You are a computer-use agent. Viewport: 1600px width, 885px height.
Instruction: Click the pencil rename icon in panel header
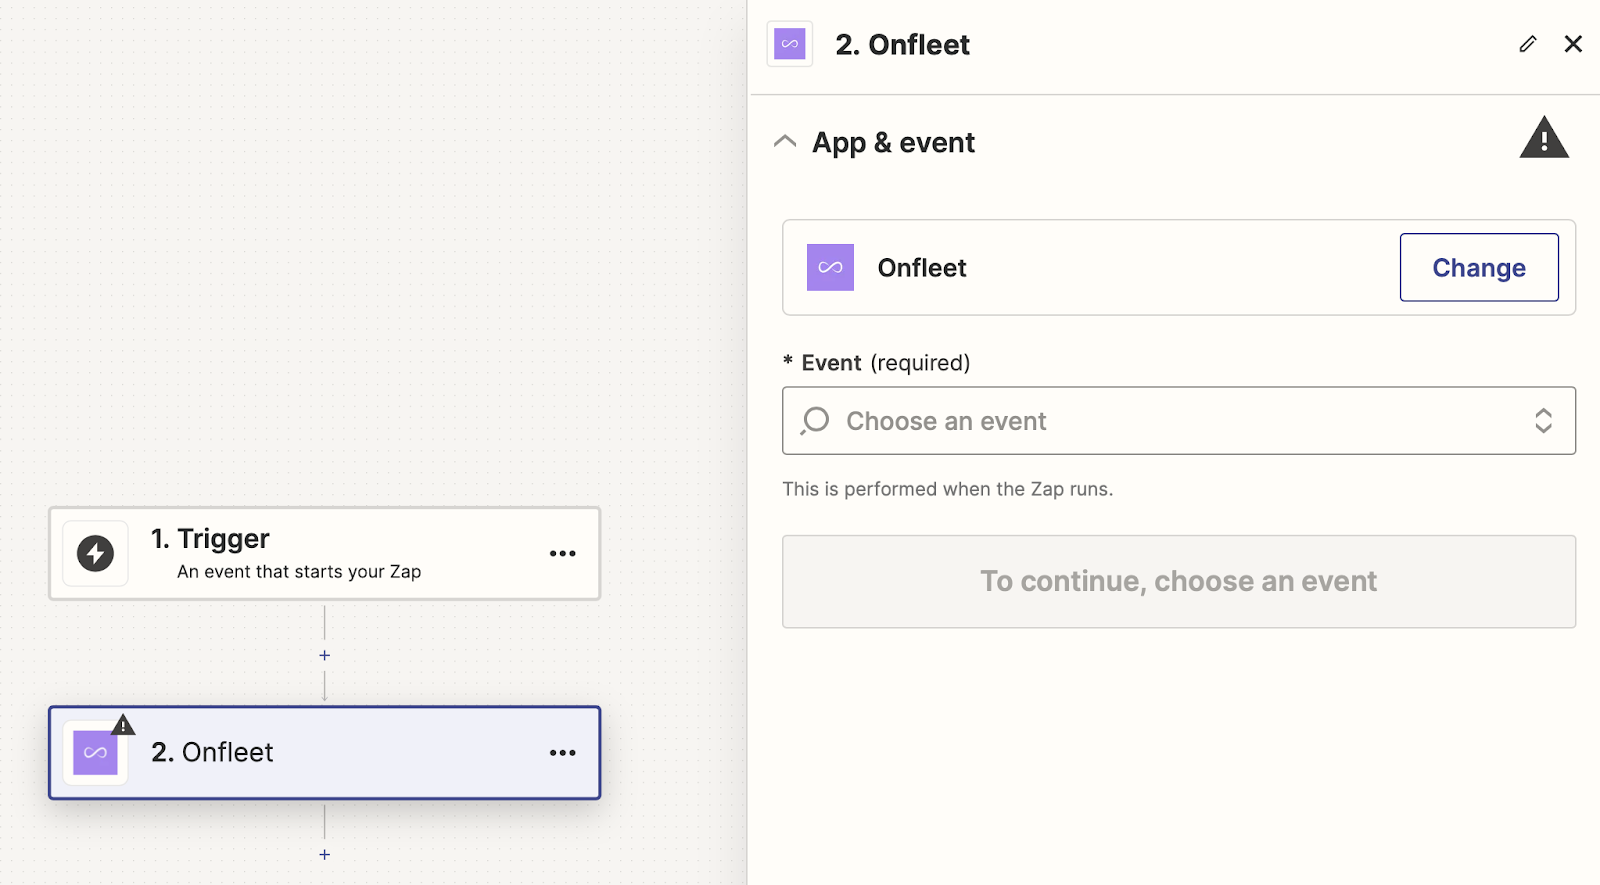point(1527,44)
